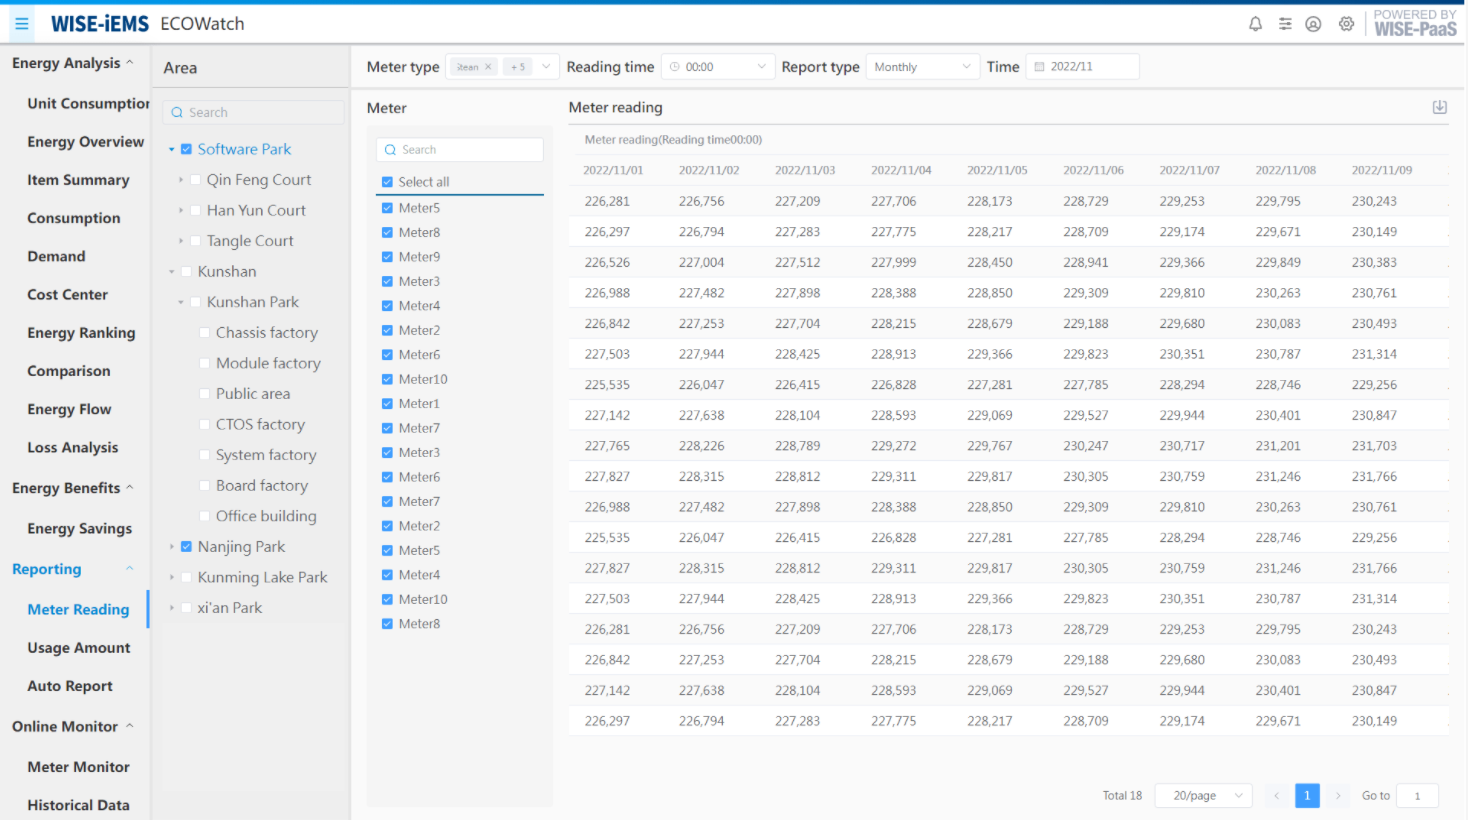
Task: Download the meter reading table
Action: [x=1439, y=107]
